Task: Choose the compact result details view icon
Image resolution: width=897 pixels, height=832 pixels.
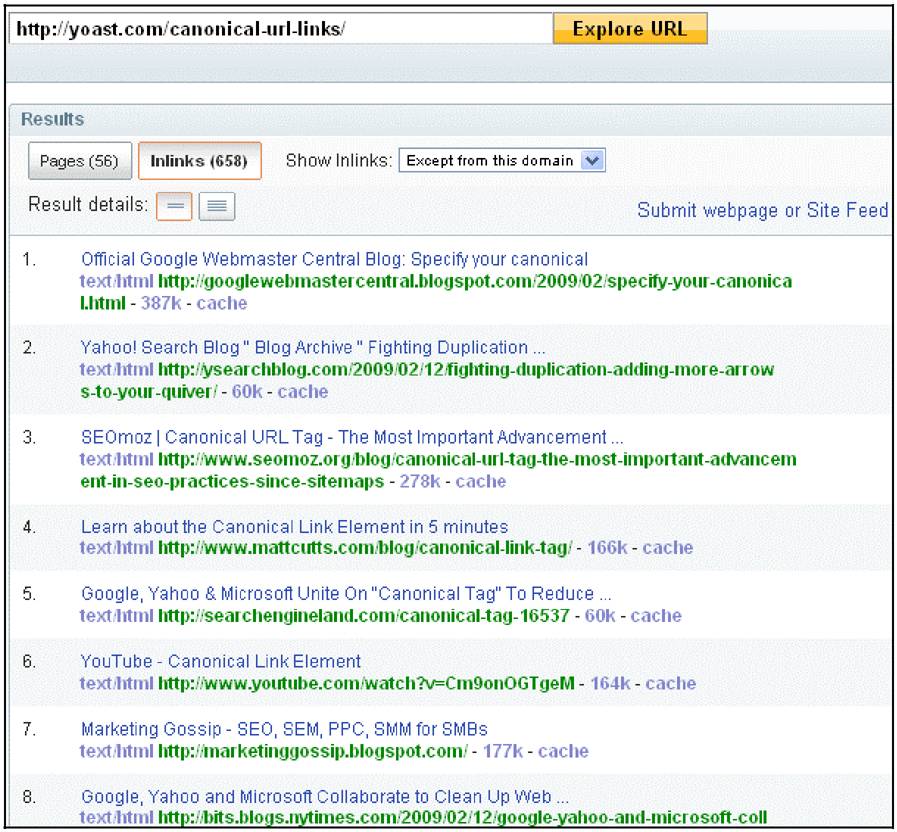Action: click(x=174, y=206)
